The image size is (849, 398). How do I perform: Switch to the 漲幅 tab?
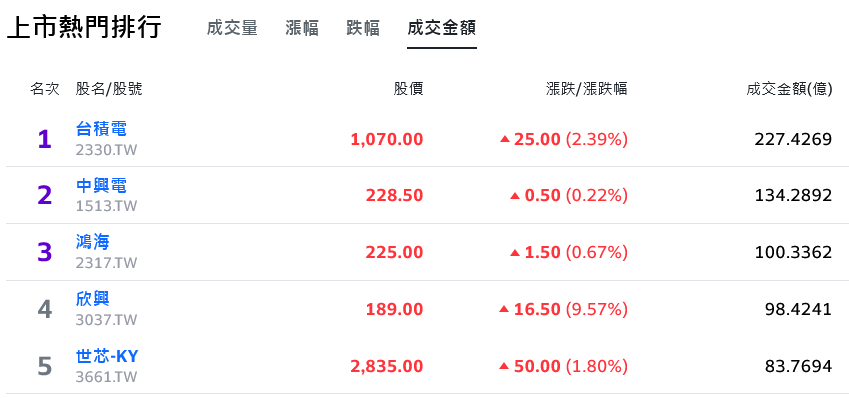[x=302, y=28]
